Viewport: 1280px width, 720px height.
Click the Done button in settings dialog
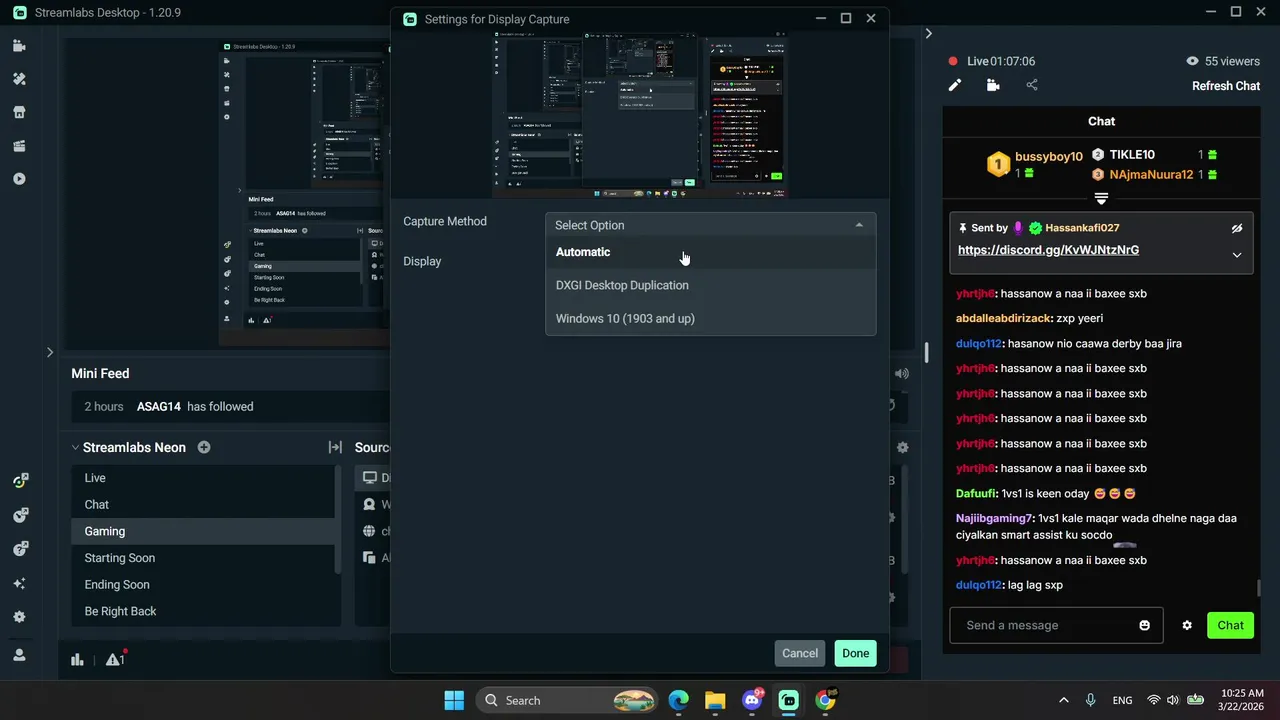tap(855, 653)
